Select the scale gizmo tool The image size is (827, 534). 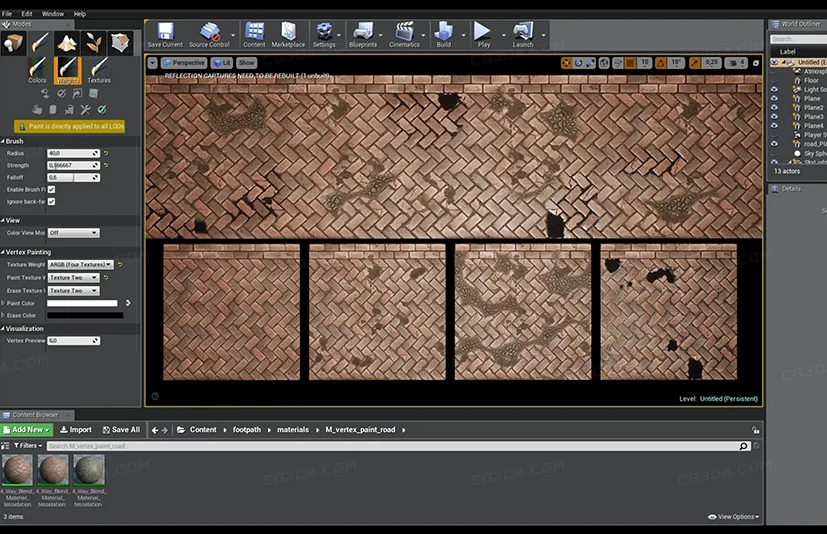[590, 63]
